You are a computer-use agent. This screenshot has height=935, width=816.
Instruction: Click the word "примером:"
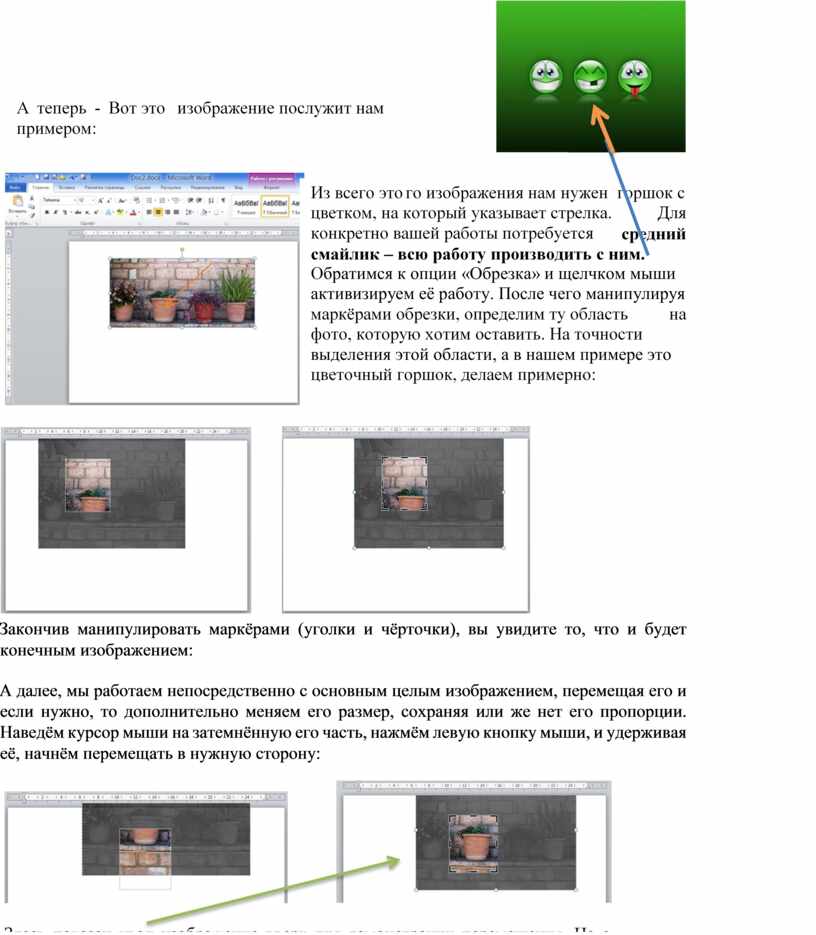click(x=56, y=129)
